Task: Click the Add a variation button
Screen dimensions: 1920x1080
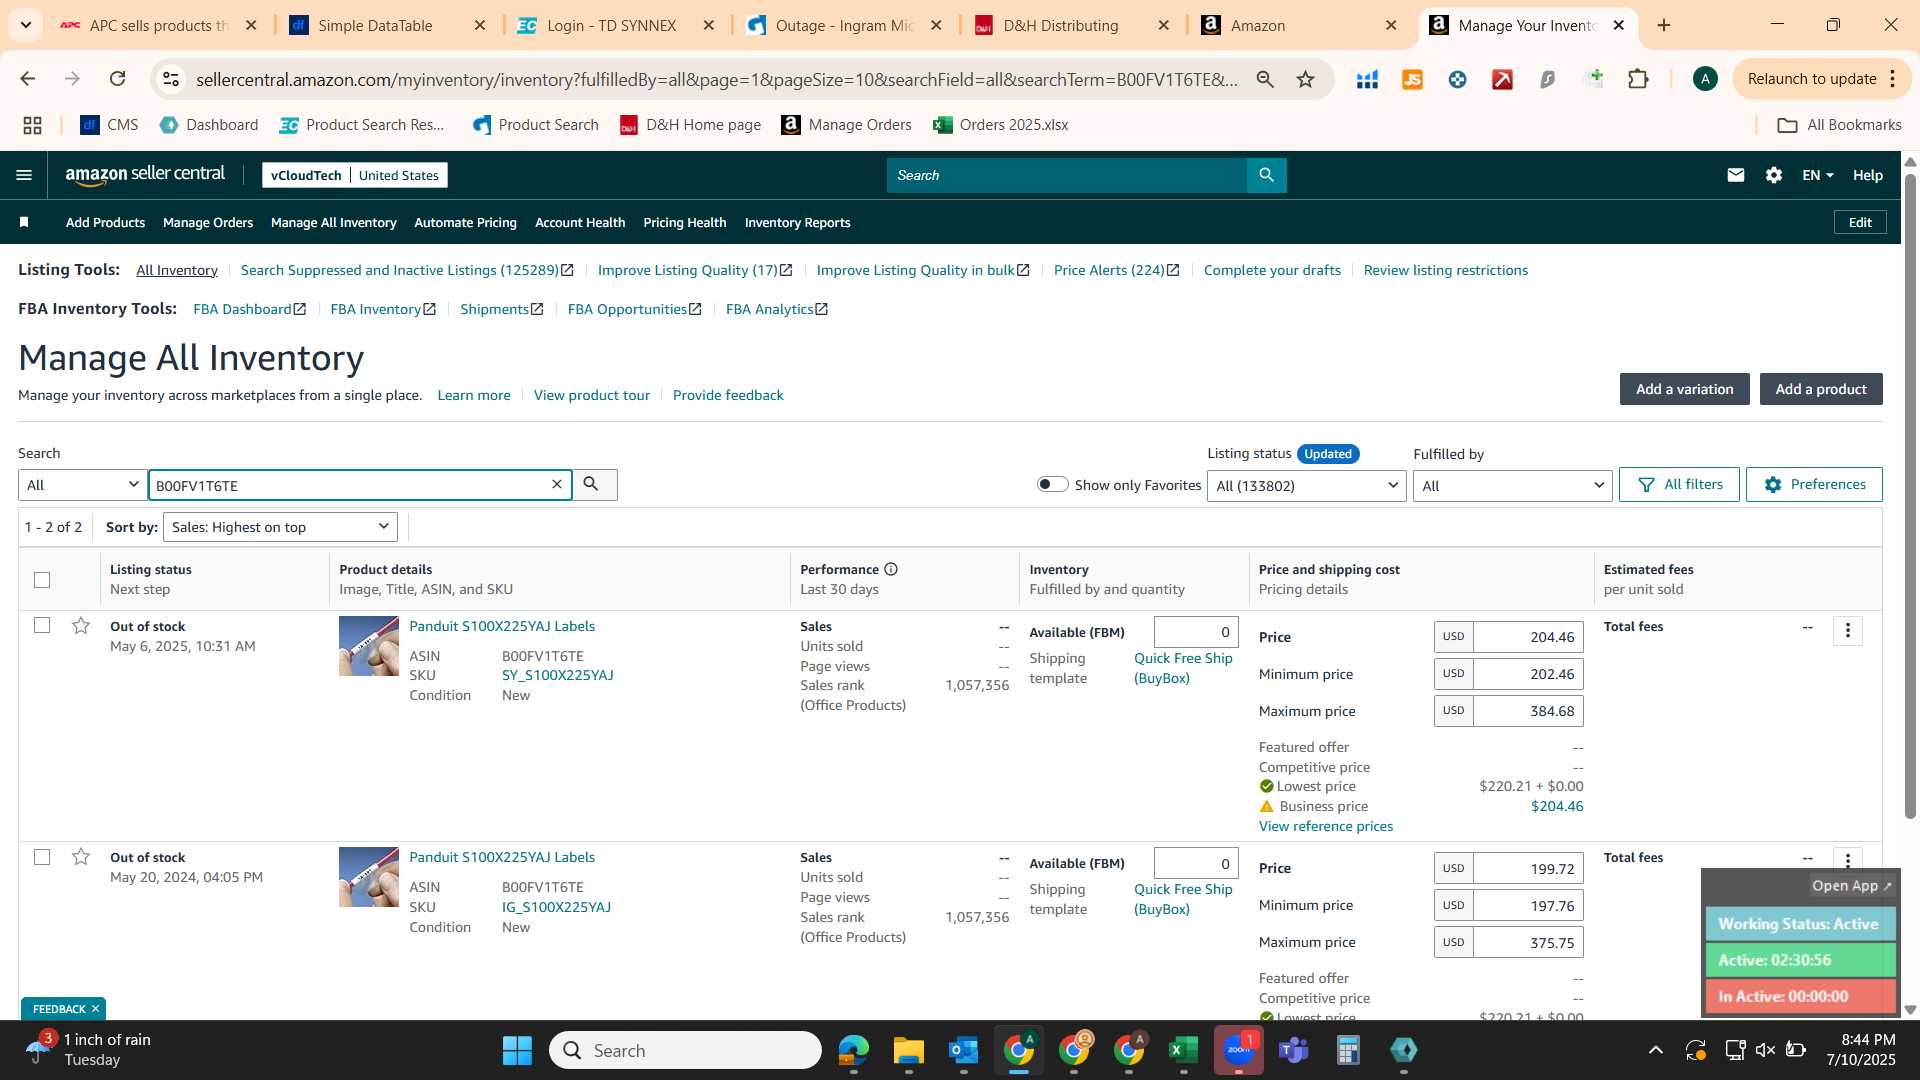Action: 1684,389
